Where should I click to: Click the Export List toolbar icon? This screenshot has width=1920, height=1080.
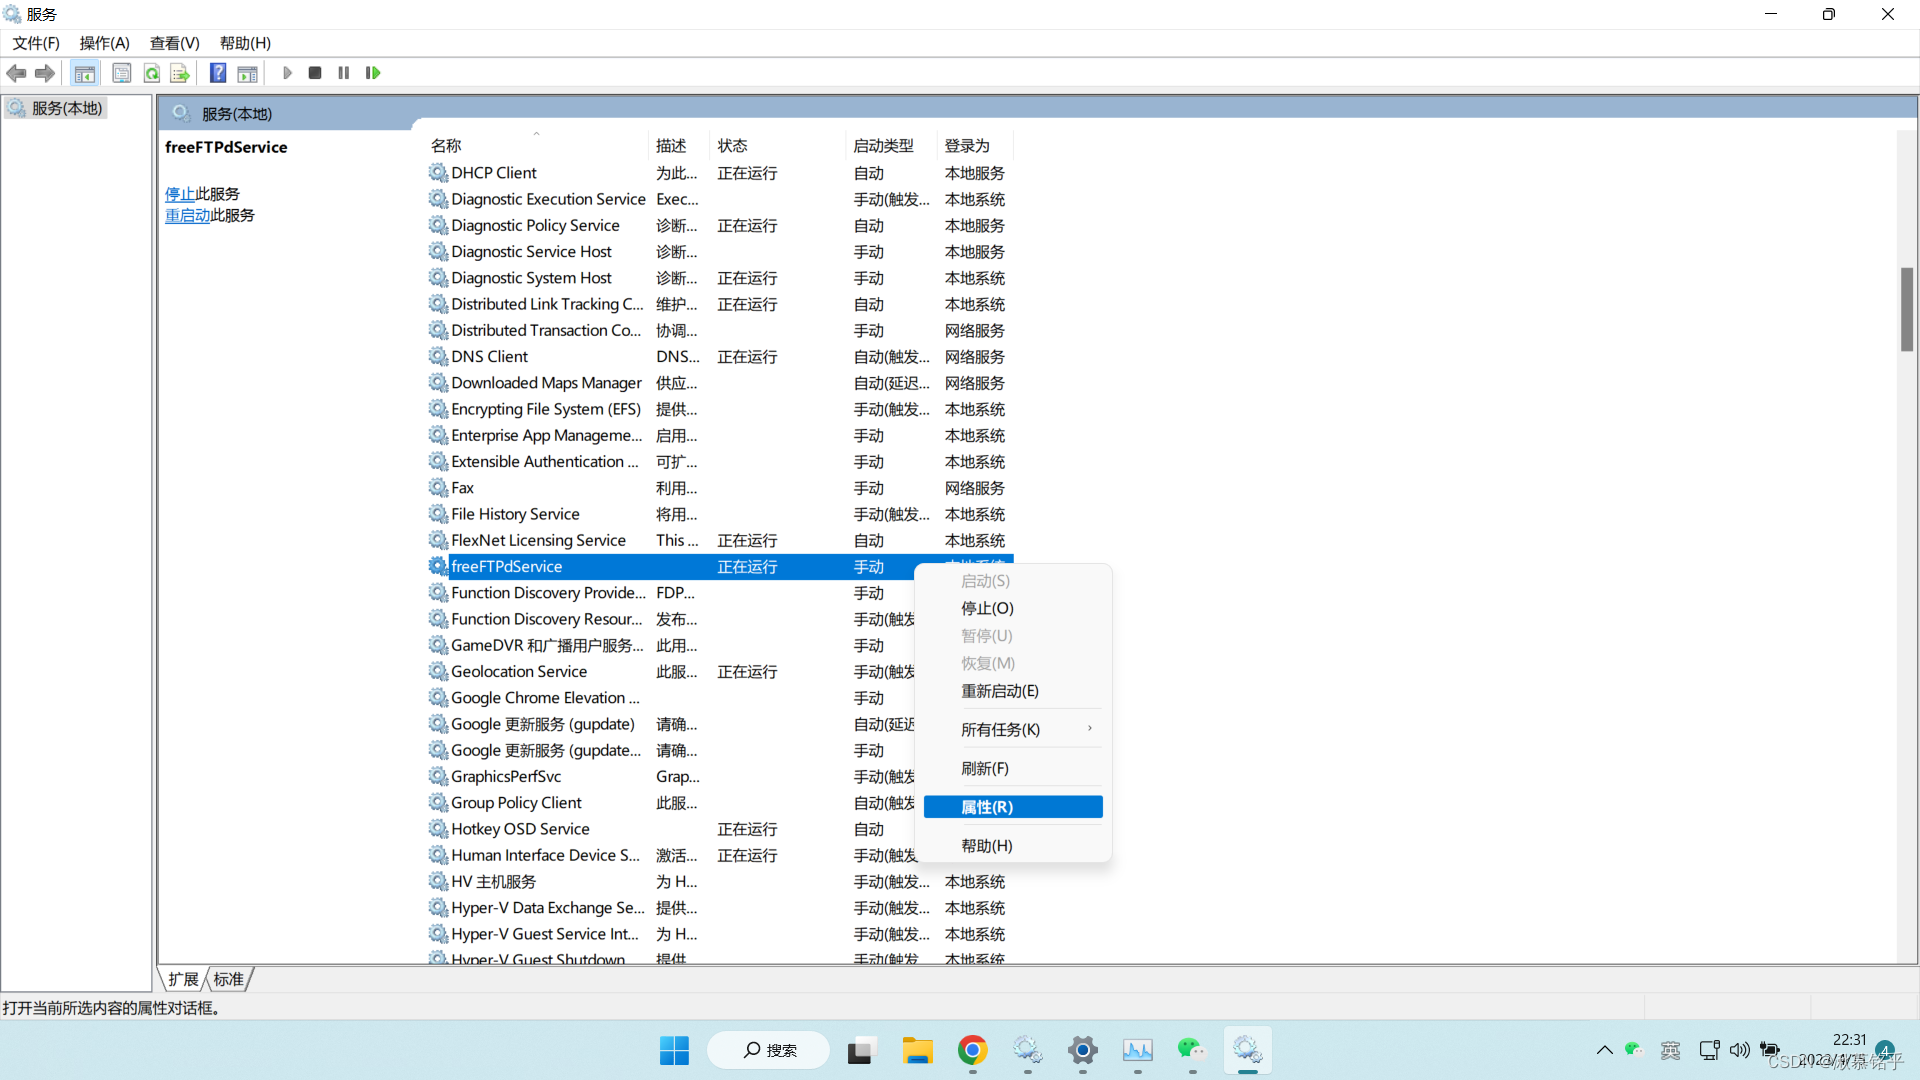click(180, 73)
